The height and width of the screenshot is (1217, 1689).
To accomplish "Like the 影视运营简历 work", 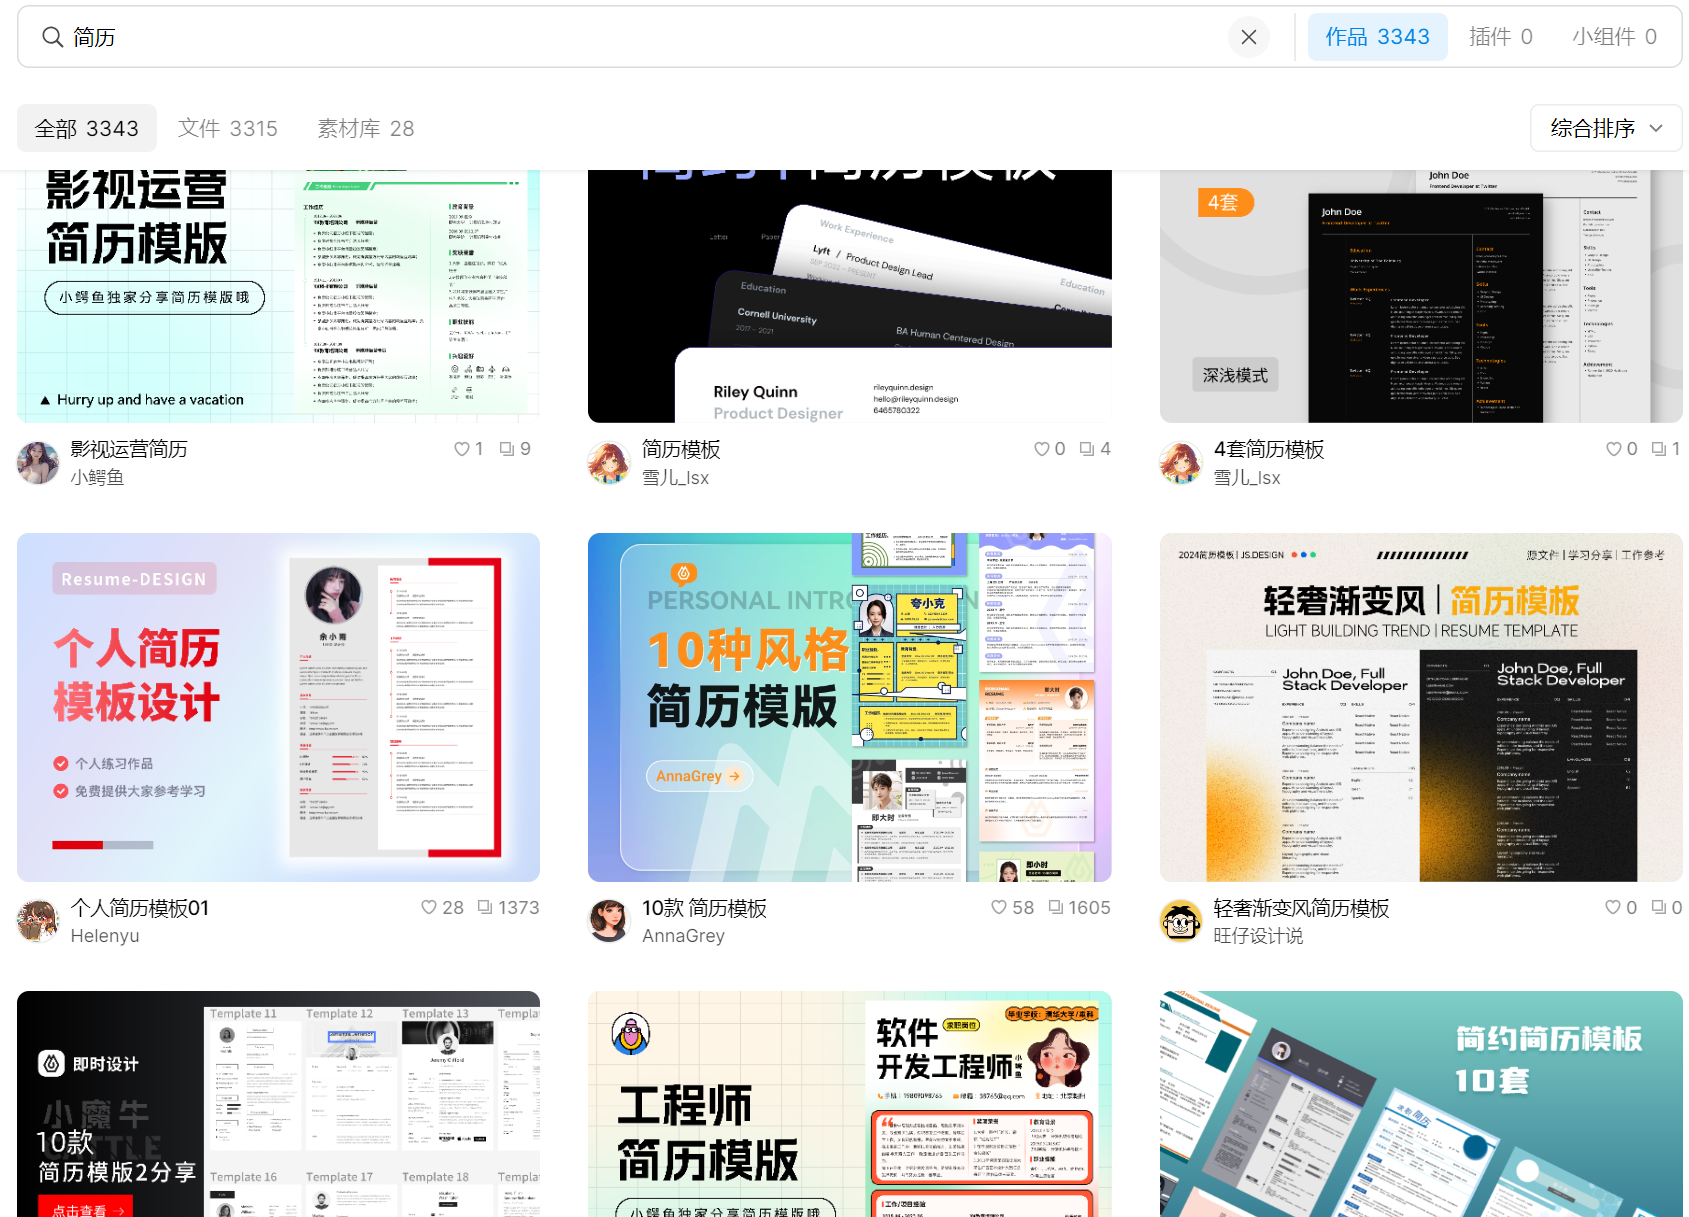I will 462,449.
